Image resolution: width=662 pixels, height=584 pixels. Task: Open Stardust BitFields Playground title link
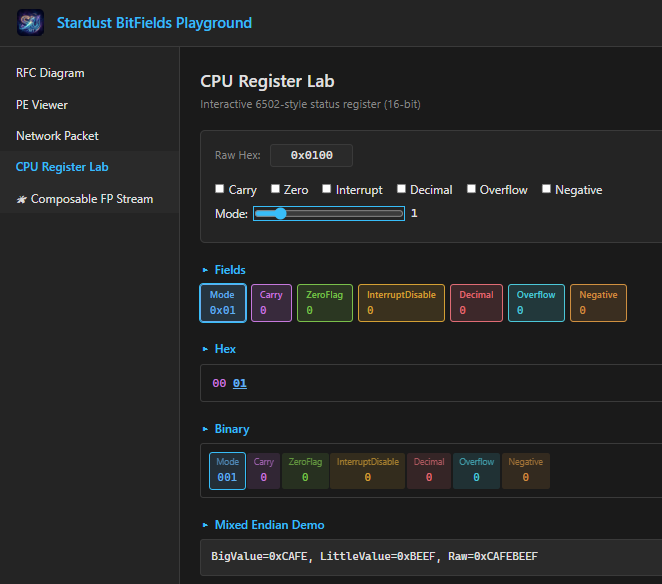pos(154,23)
